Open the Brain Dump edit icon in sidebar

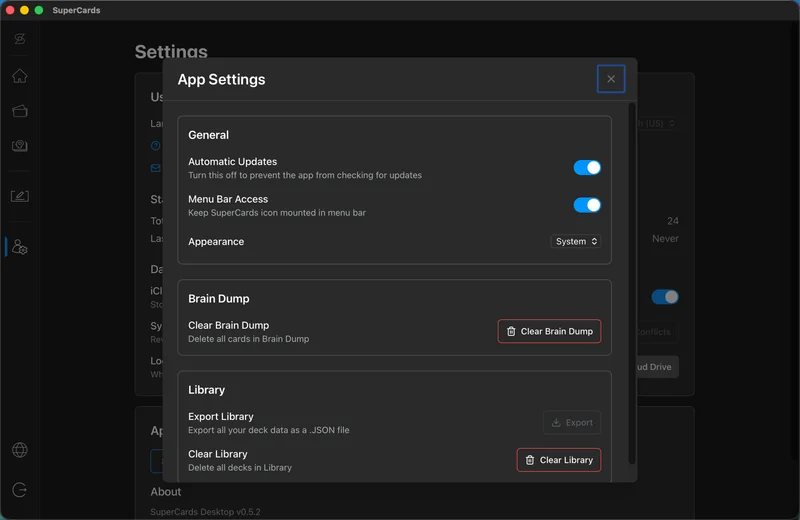[x=20, y=196]
